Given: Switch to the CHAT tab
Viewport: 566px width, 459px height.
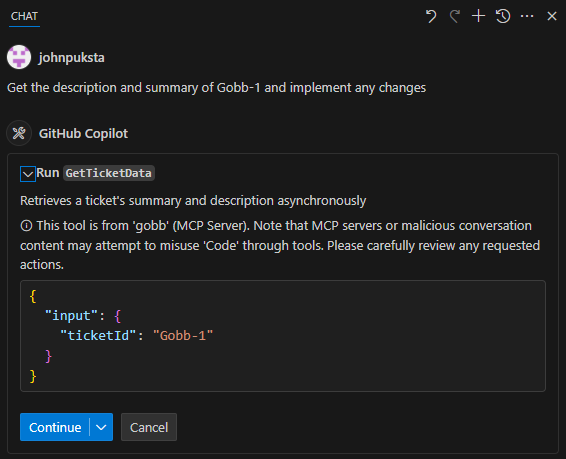Looking at the screenshot, I should coord(24,16).
